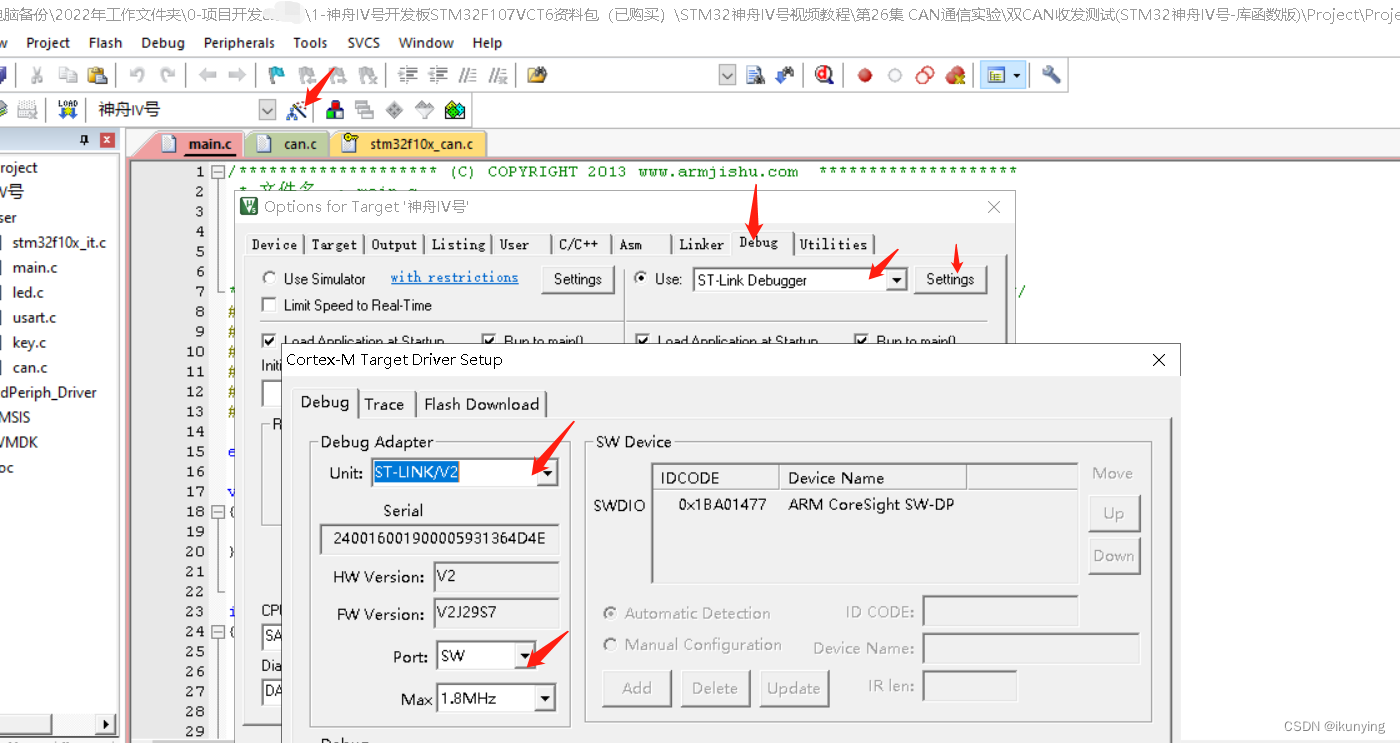Open Manage Project Items colored boxes icon

pos(335,110)
